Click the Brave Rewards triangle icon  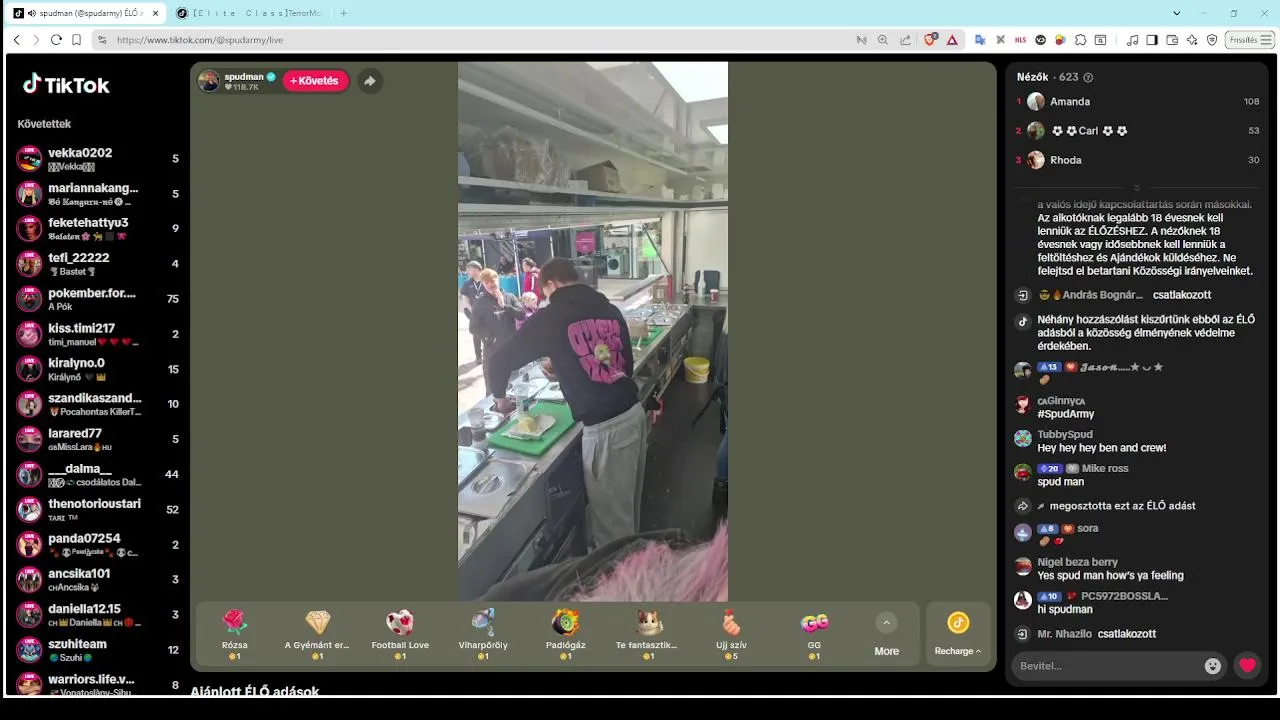pyautogui.click(x=952, y=40)
